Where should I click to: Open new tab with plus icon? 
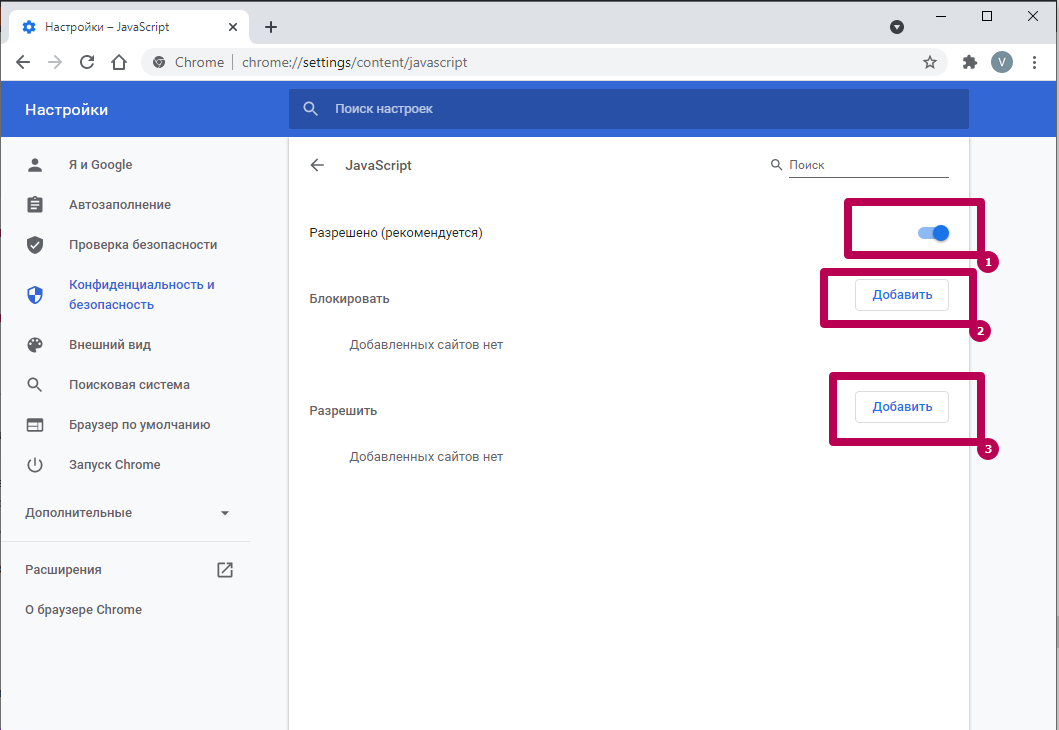[271, 27]
